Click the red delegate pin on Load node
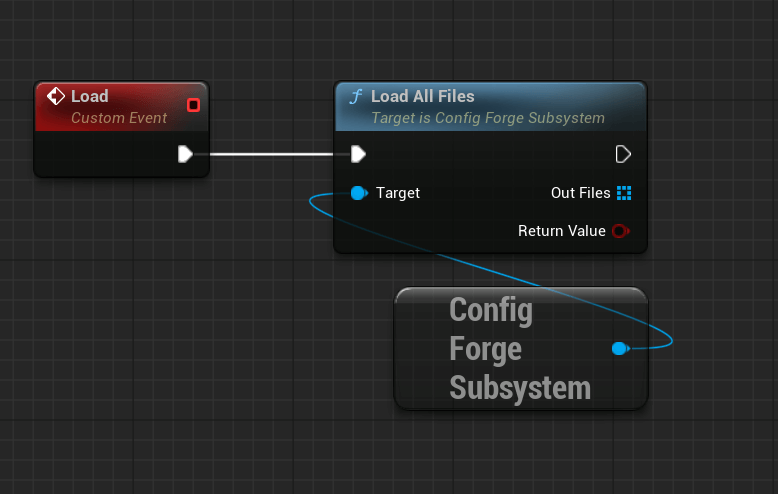 [x=193, y=105]
